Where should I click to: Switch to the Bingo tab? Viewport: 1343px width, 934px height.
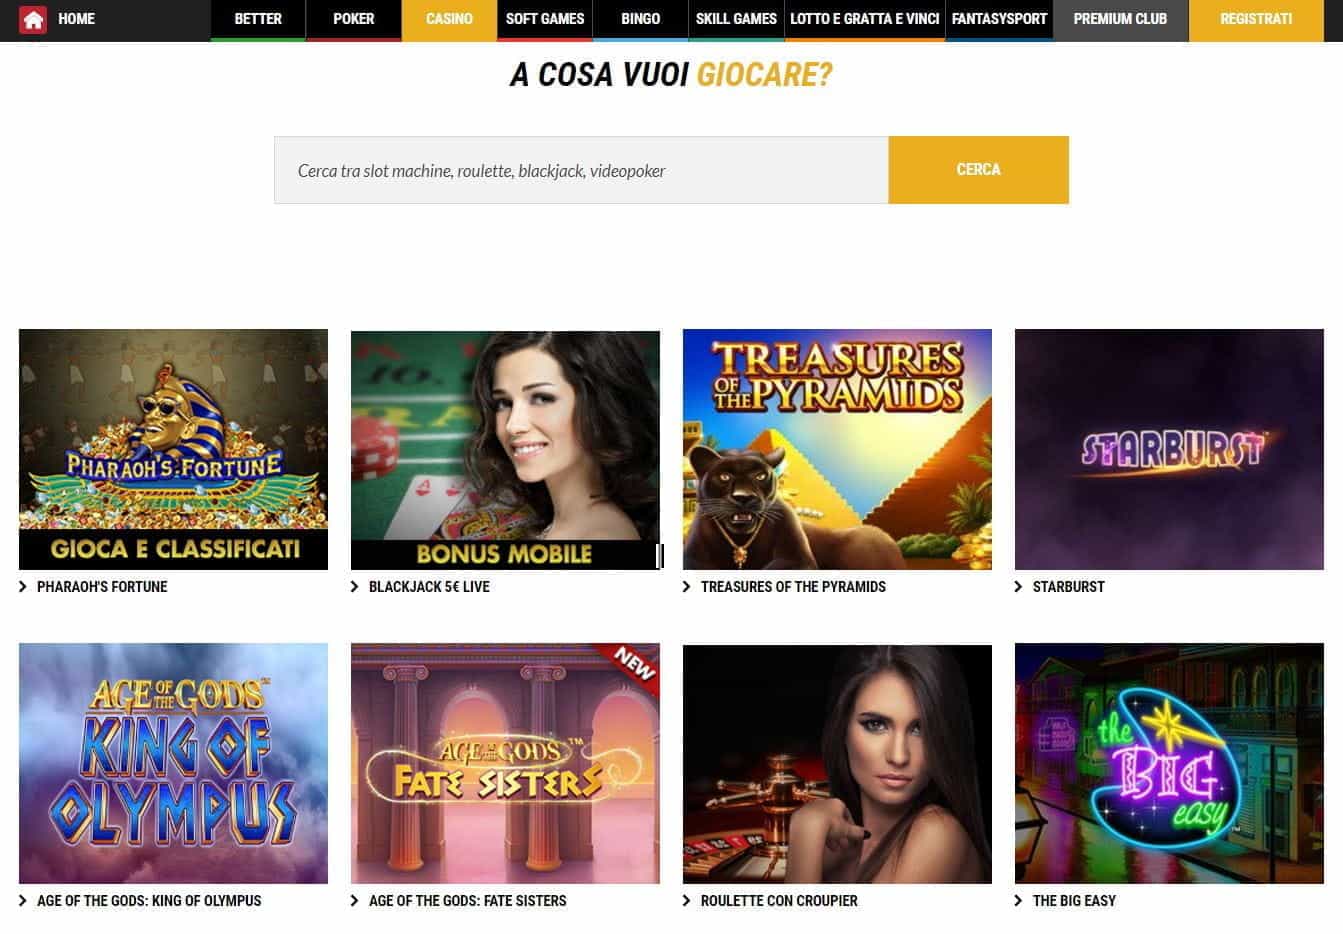640,19
